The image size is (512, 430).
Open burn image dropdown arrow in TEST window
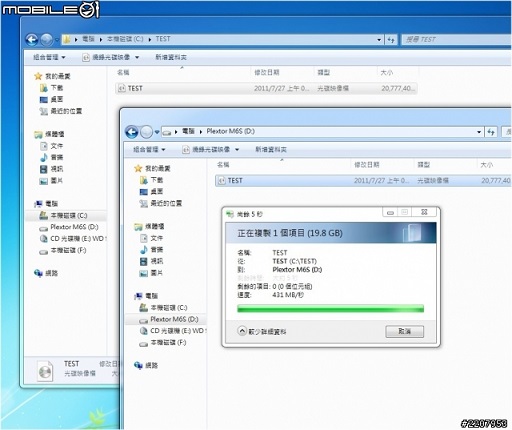[137, 57]
